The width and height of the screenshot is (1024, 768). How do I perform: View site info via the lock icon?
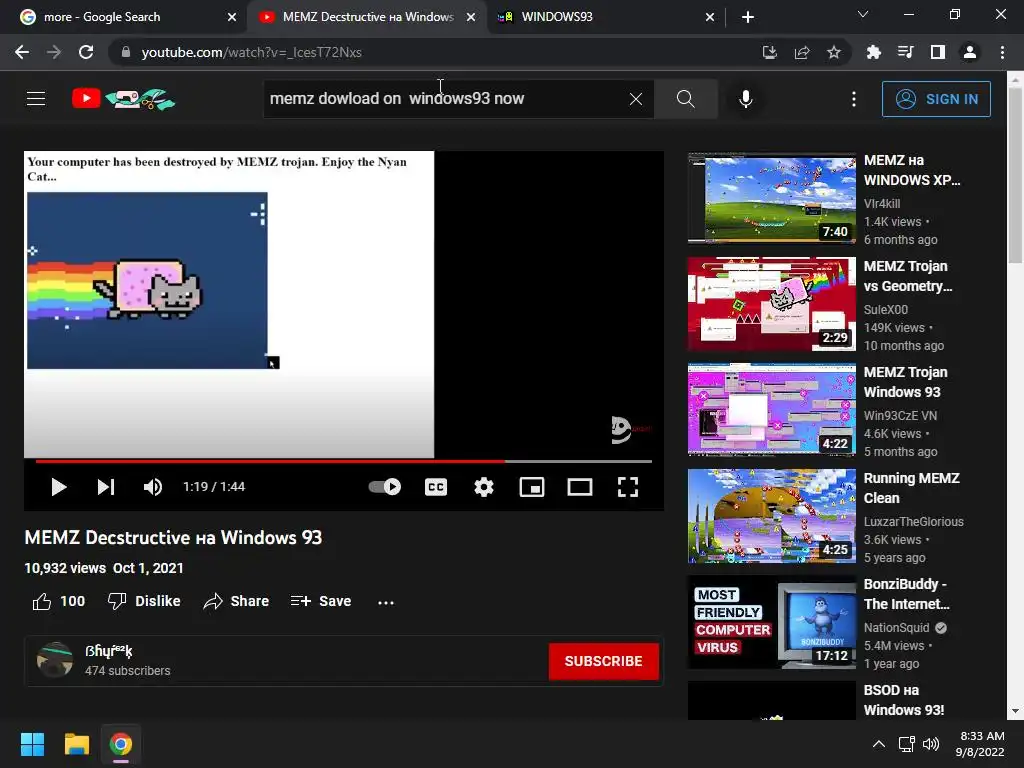click(x=126, y=52)
